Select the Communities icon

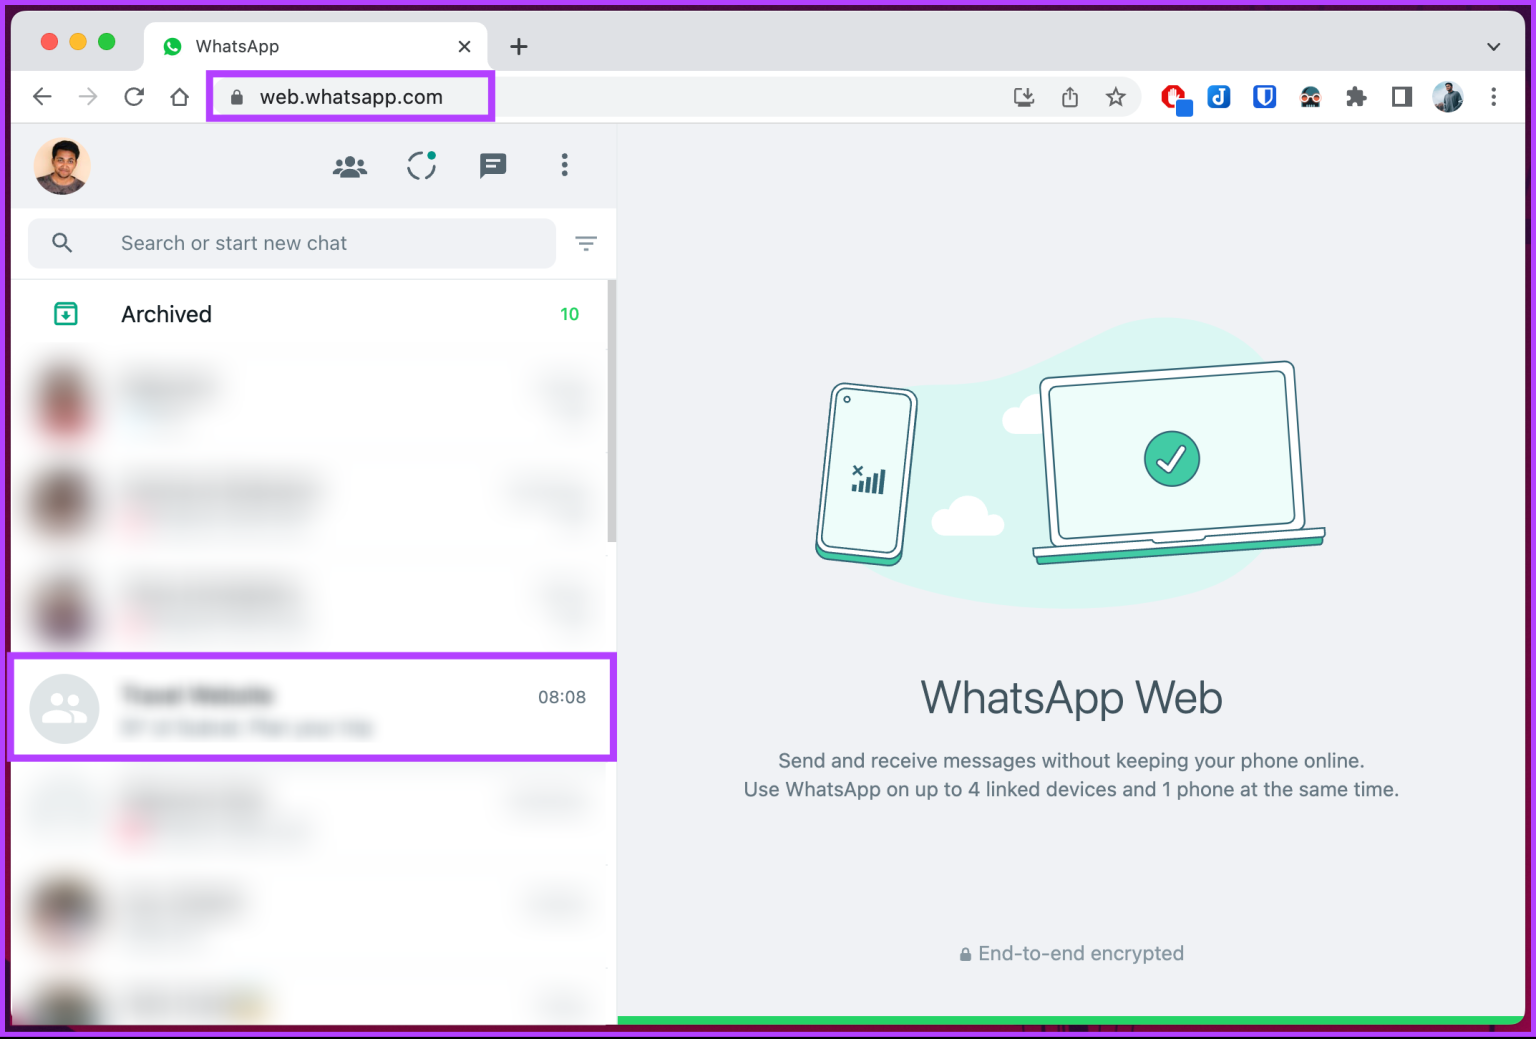coord(348,165)
